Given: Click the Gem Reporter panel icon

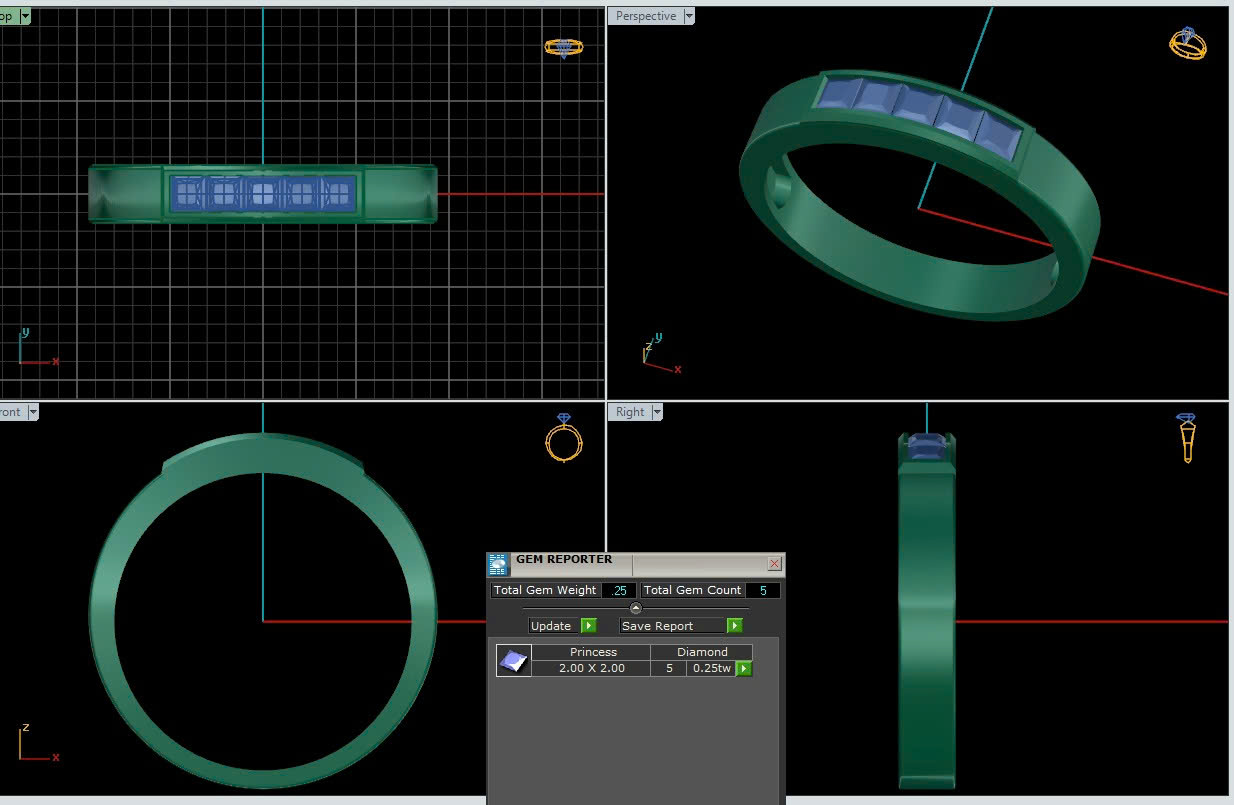Looking at the screenshot, I should click(x=498, y=565).
